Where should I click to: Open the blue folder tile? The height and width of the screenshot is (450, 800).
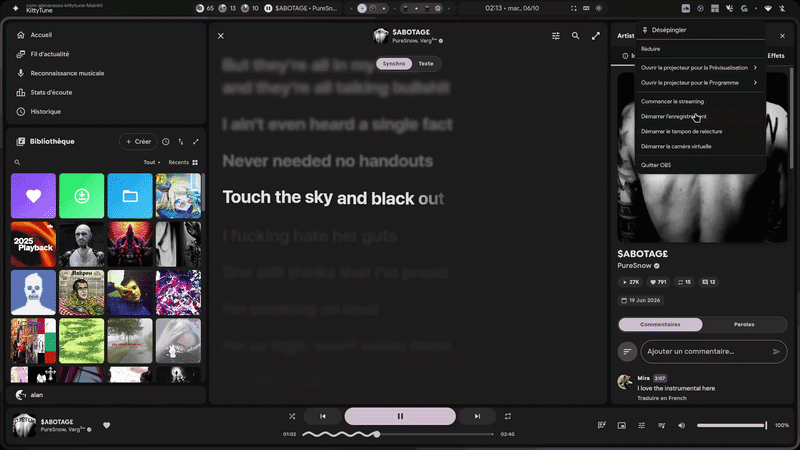[x=130, y=196]
